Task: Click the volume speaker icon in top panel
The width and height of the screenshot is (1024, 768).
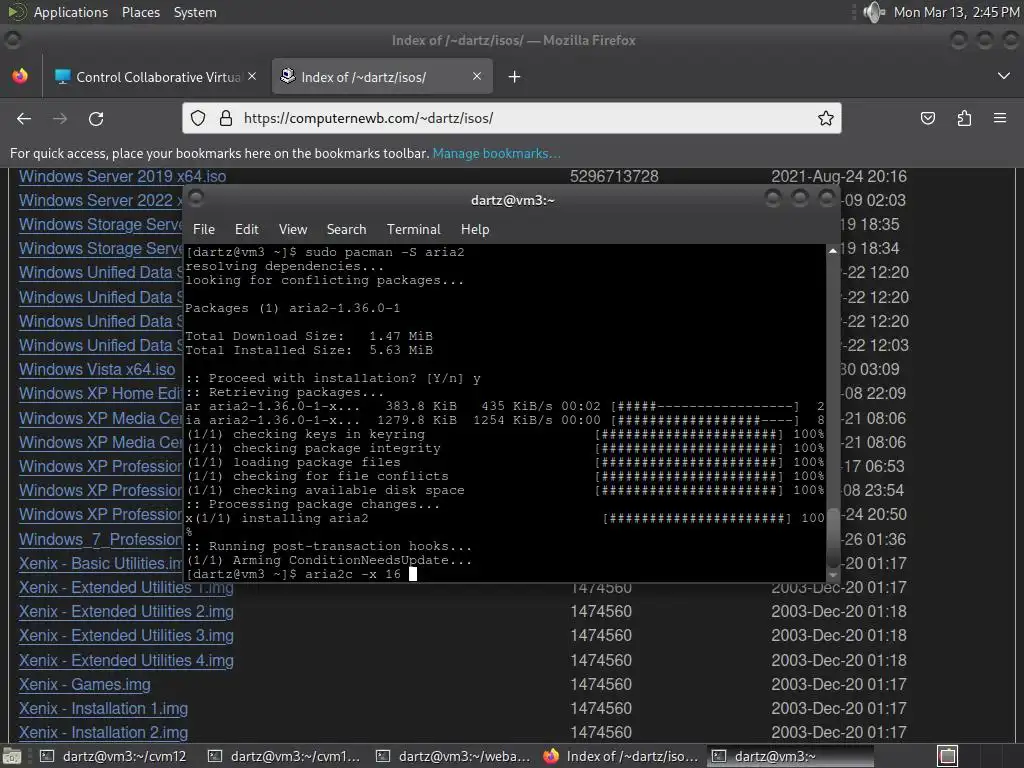Action: click(873, 12)
